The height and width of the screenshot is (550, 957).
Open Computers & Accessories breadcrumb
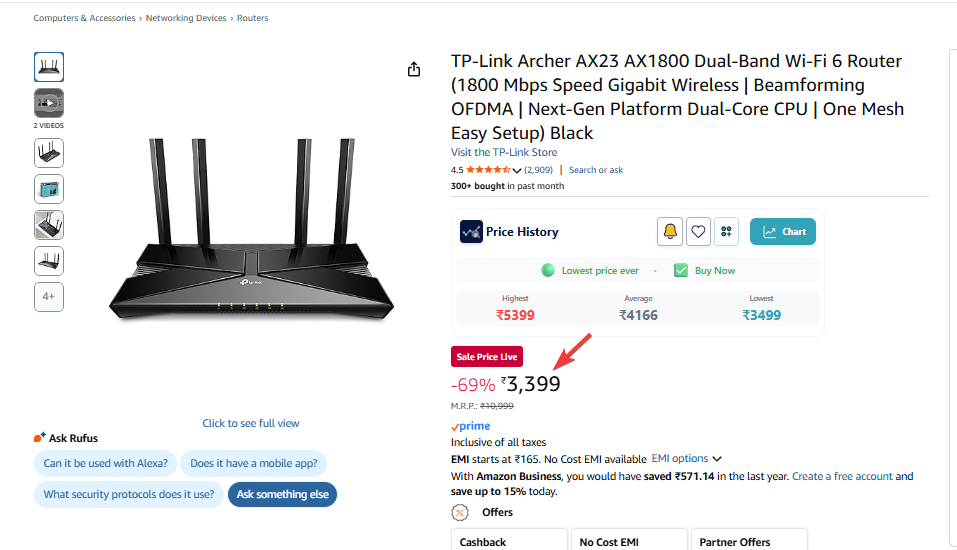[85, 18]
